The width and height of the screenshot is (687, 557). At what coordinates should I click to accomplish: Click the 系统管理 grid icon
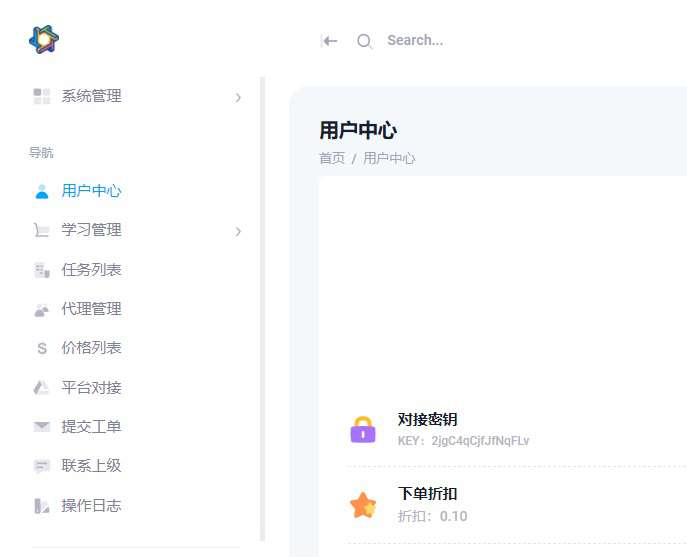[42, 96]
